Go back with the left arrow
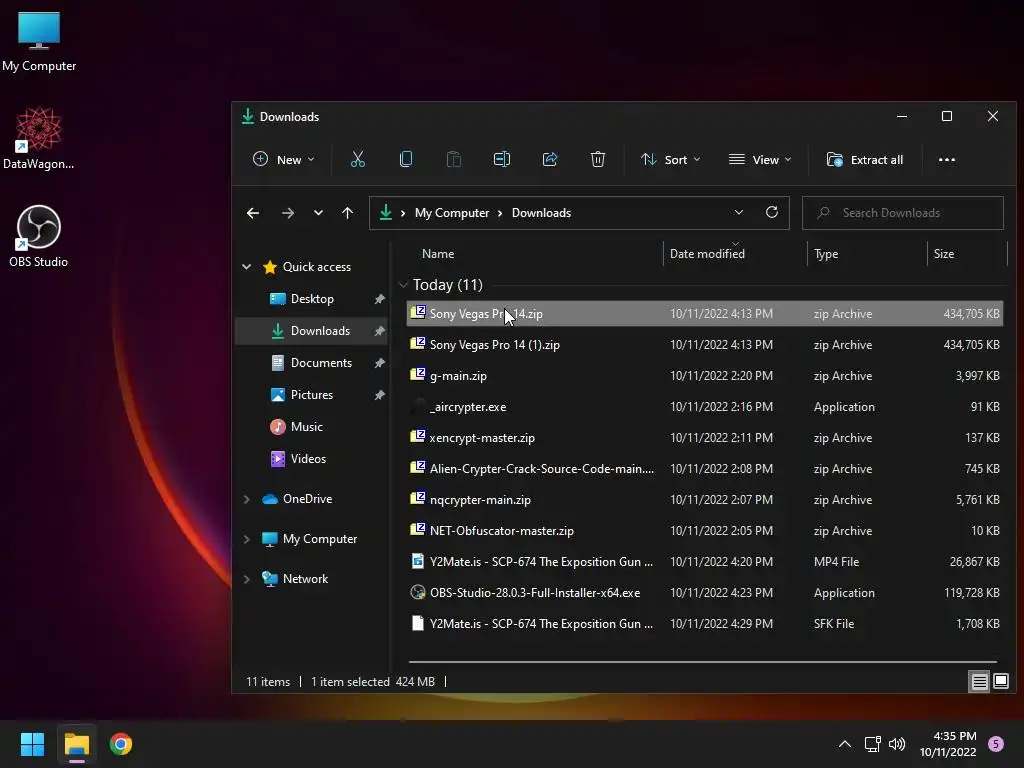The height and width of the screenshot is (768, 1024). click(x=253, y=213)
